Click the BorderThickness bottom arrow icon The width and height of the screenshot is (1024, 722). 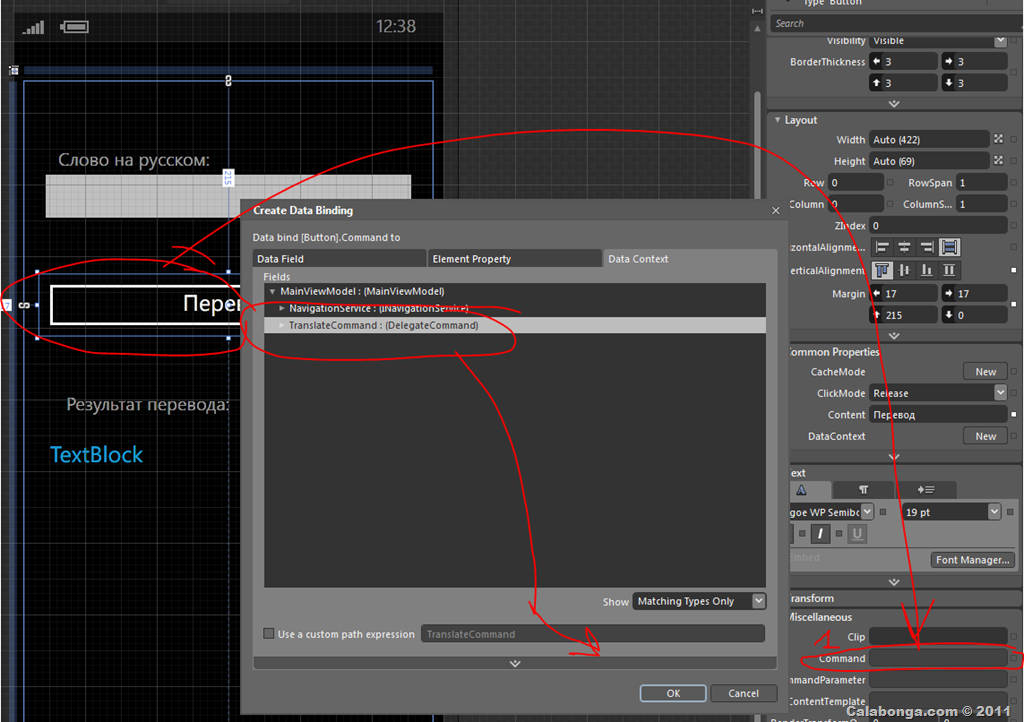tap(949, 83)
